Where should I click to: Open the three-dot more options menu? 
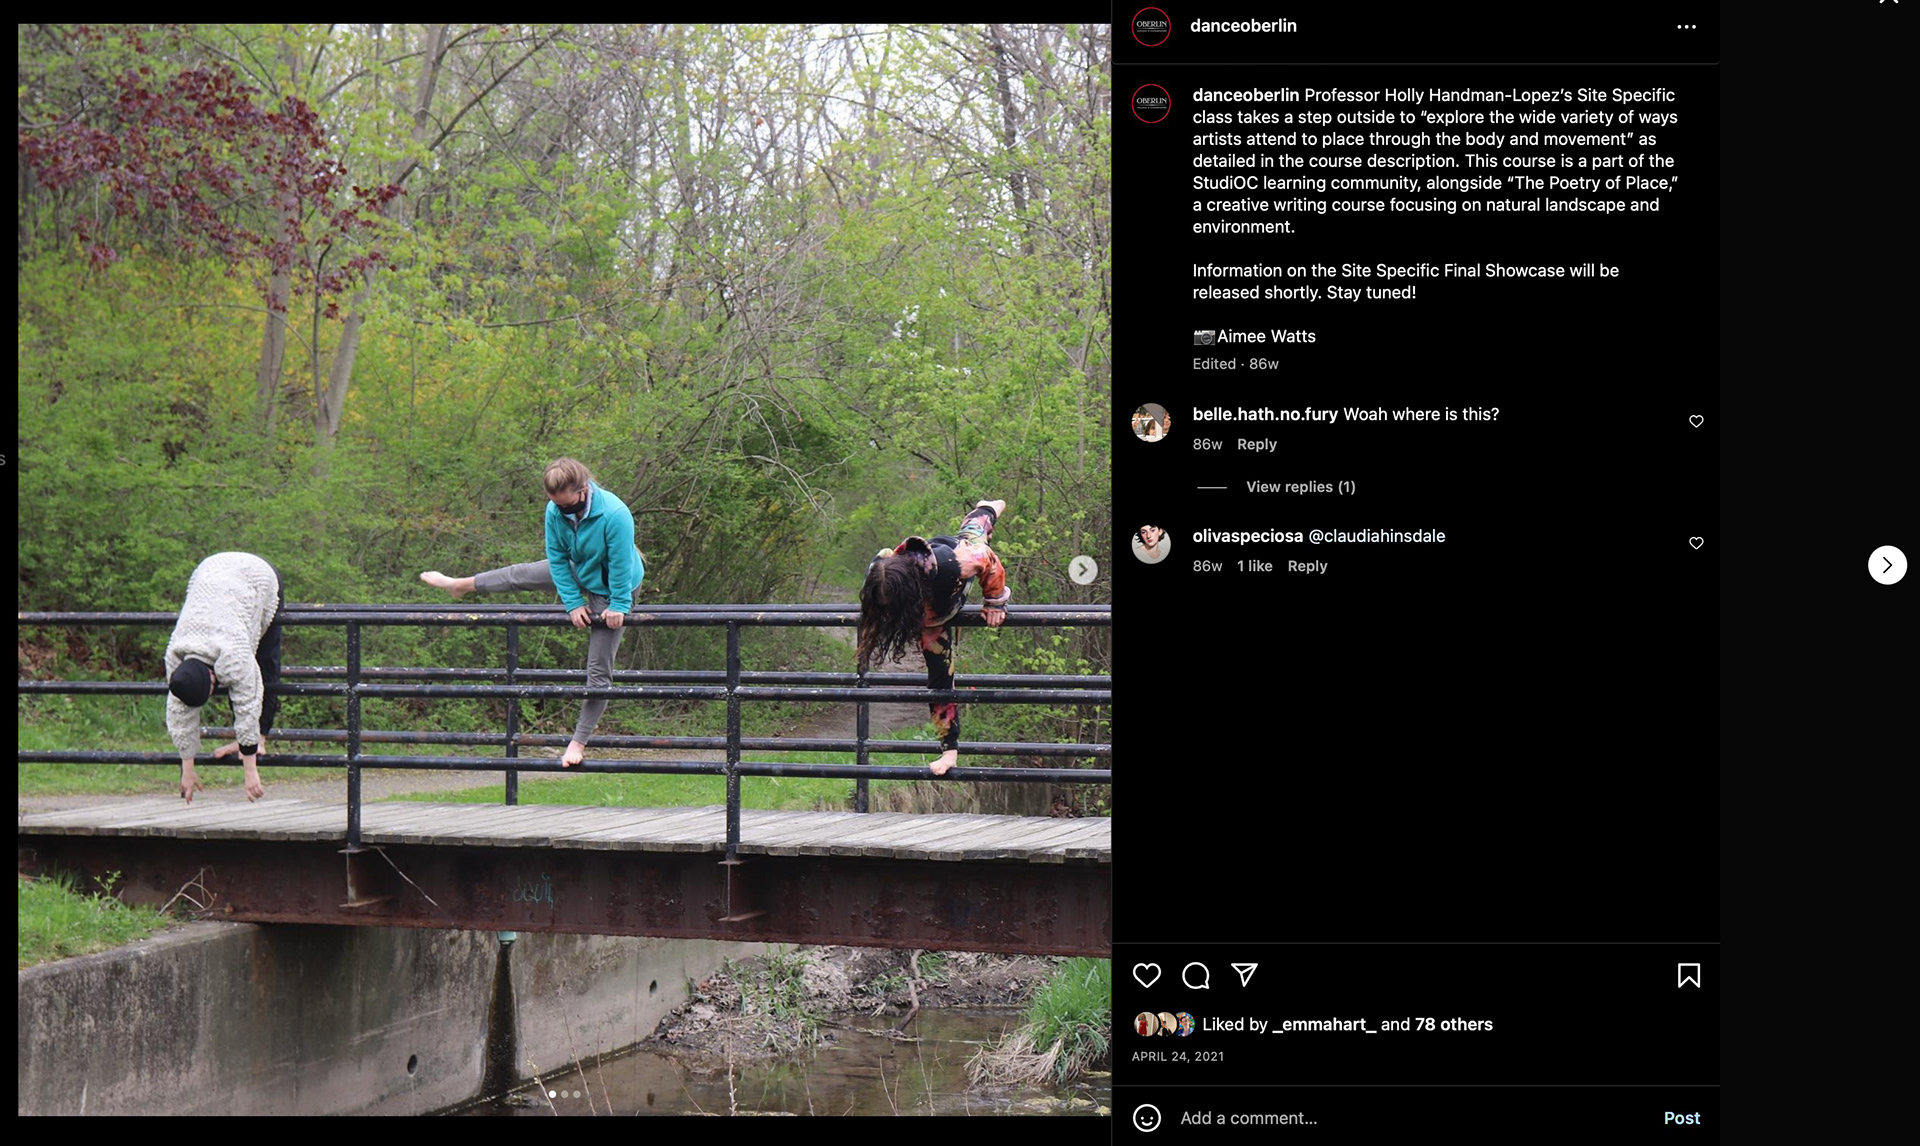click(1686, 27)
